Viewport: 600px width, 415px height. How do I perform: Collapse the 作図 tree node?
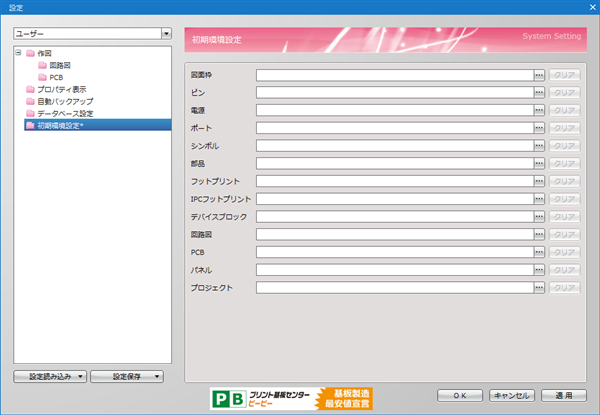coord(17,53)
